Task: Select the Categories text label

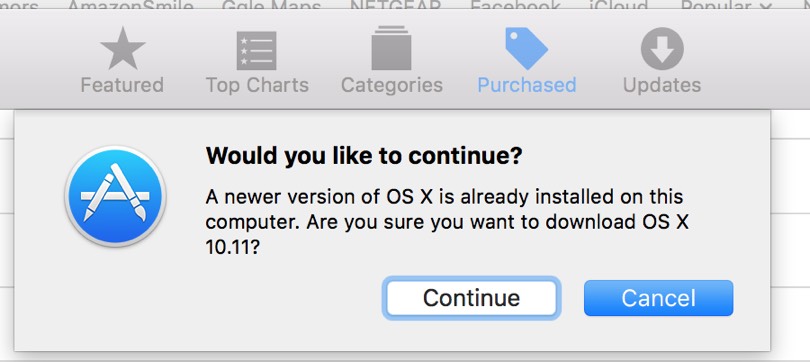Action: (392, 86)
